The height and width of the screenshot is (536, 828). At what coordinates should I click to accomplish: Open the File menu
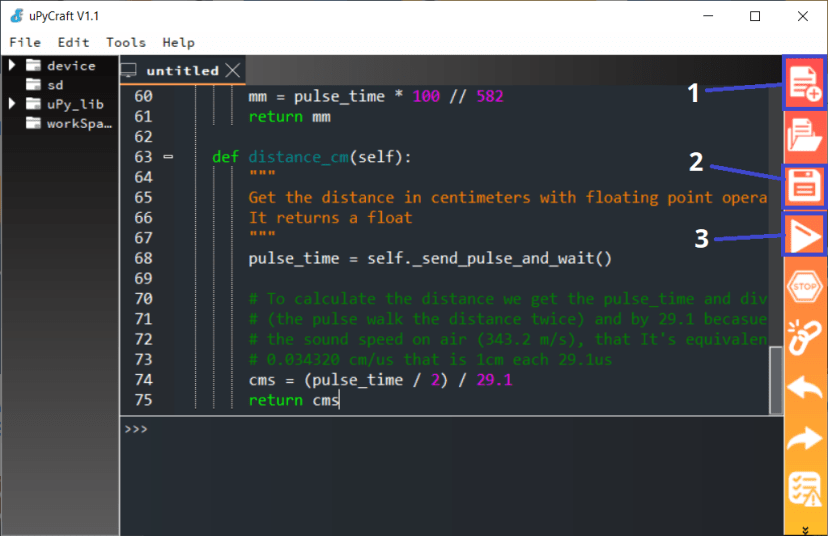[x=25, y=42]
